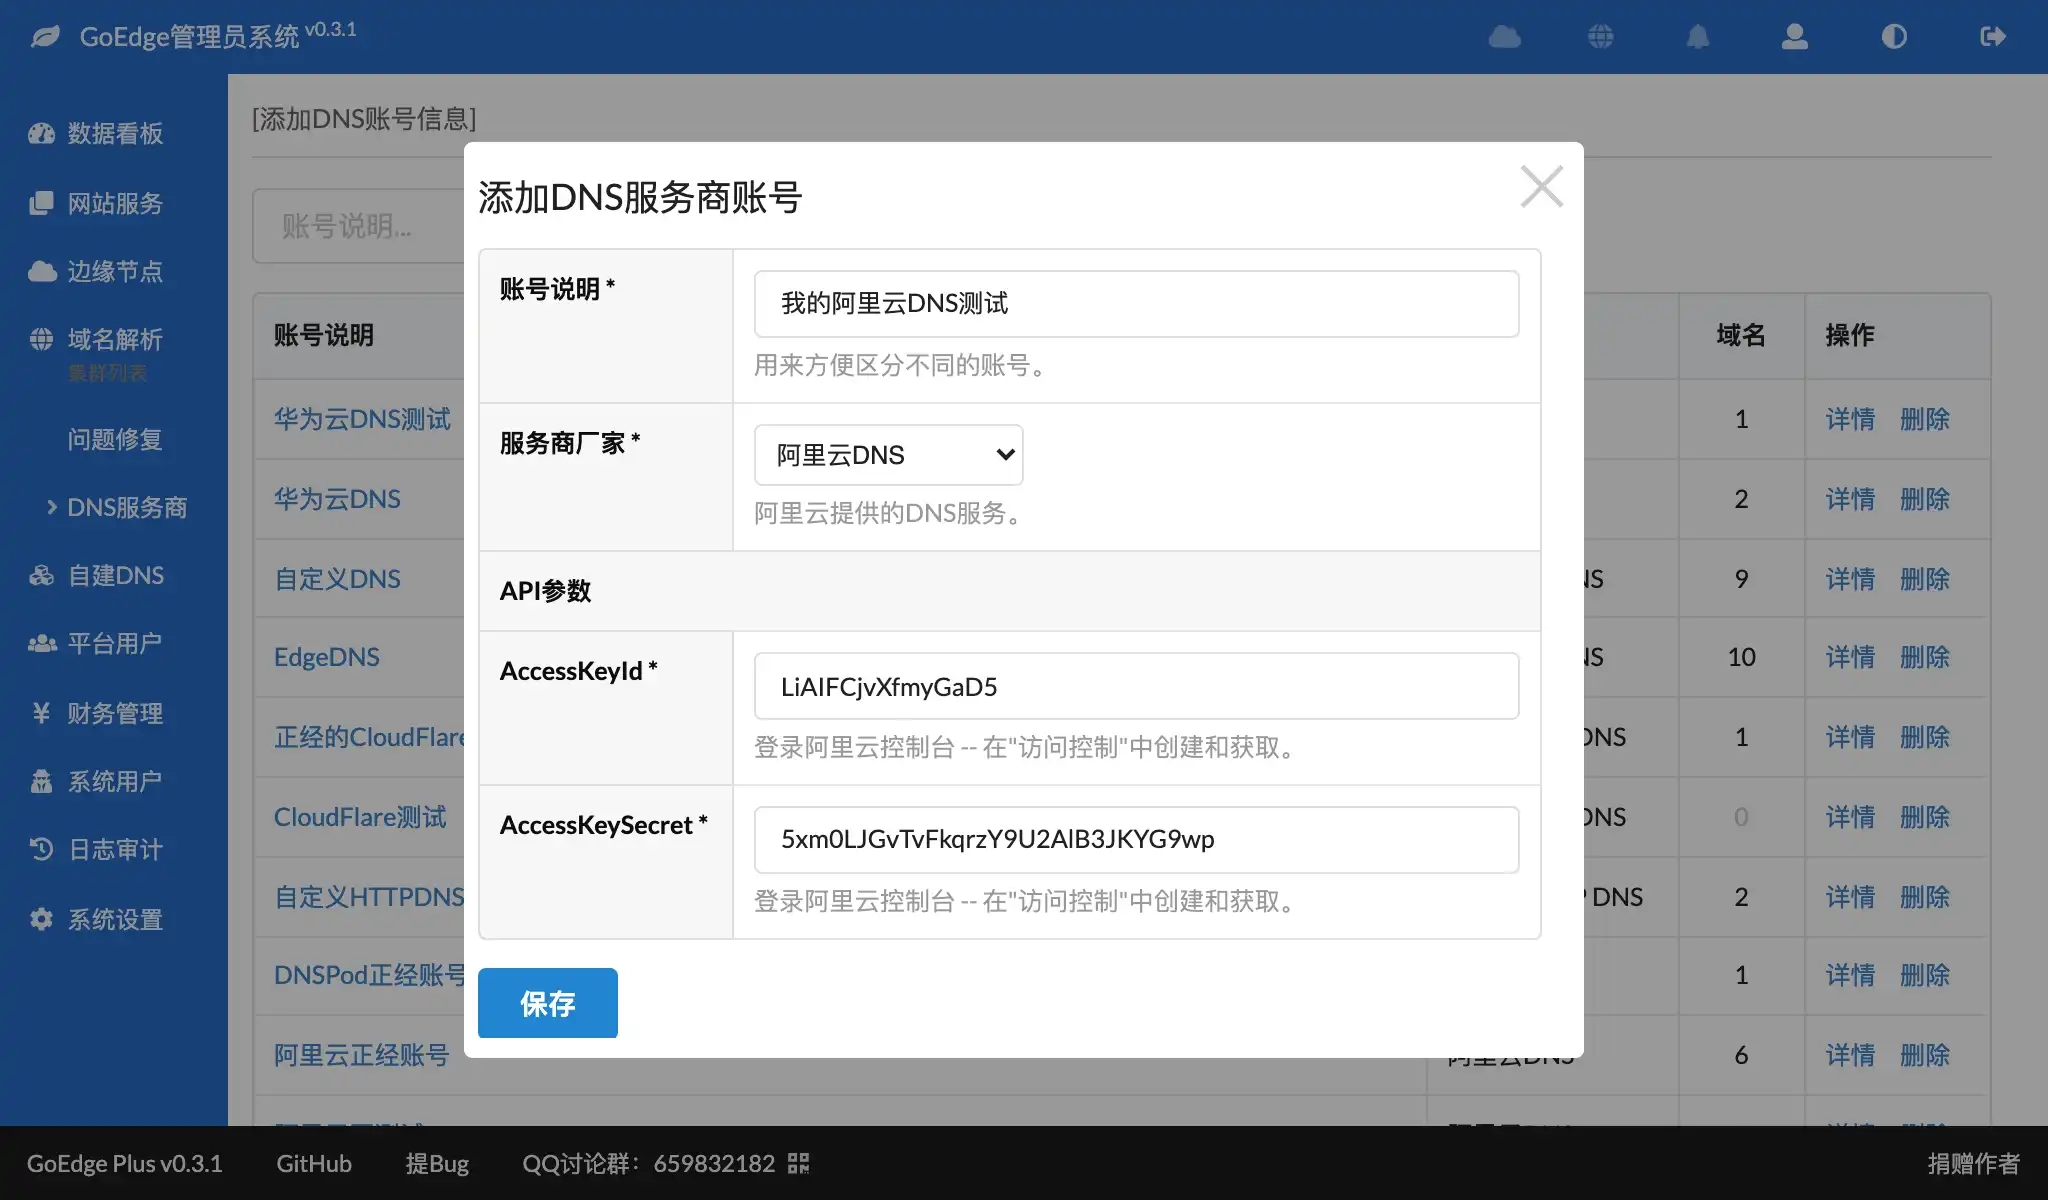Click the QR code icon beside QQ group
The image size is (2048, 1200).
(x=798, y=1163)
